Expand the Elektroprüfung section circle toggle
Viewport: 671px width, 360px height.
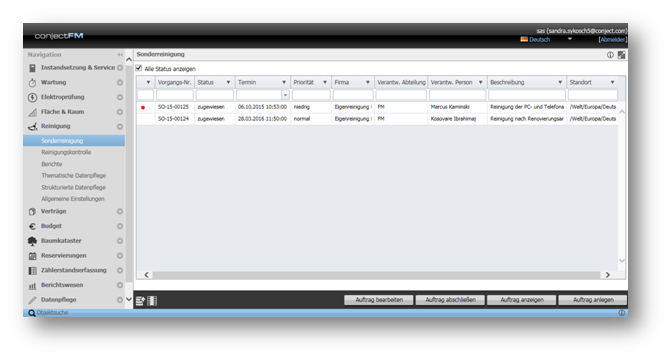point(120,97)
